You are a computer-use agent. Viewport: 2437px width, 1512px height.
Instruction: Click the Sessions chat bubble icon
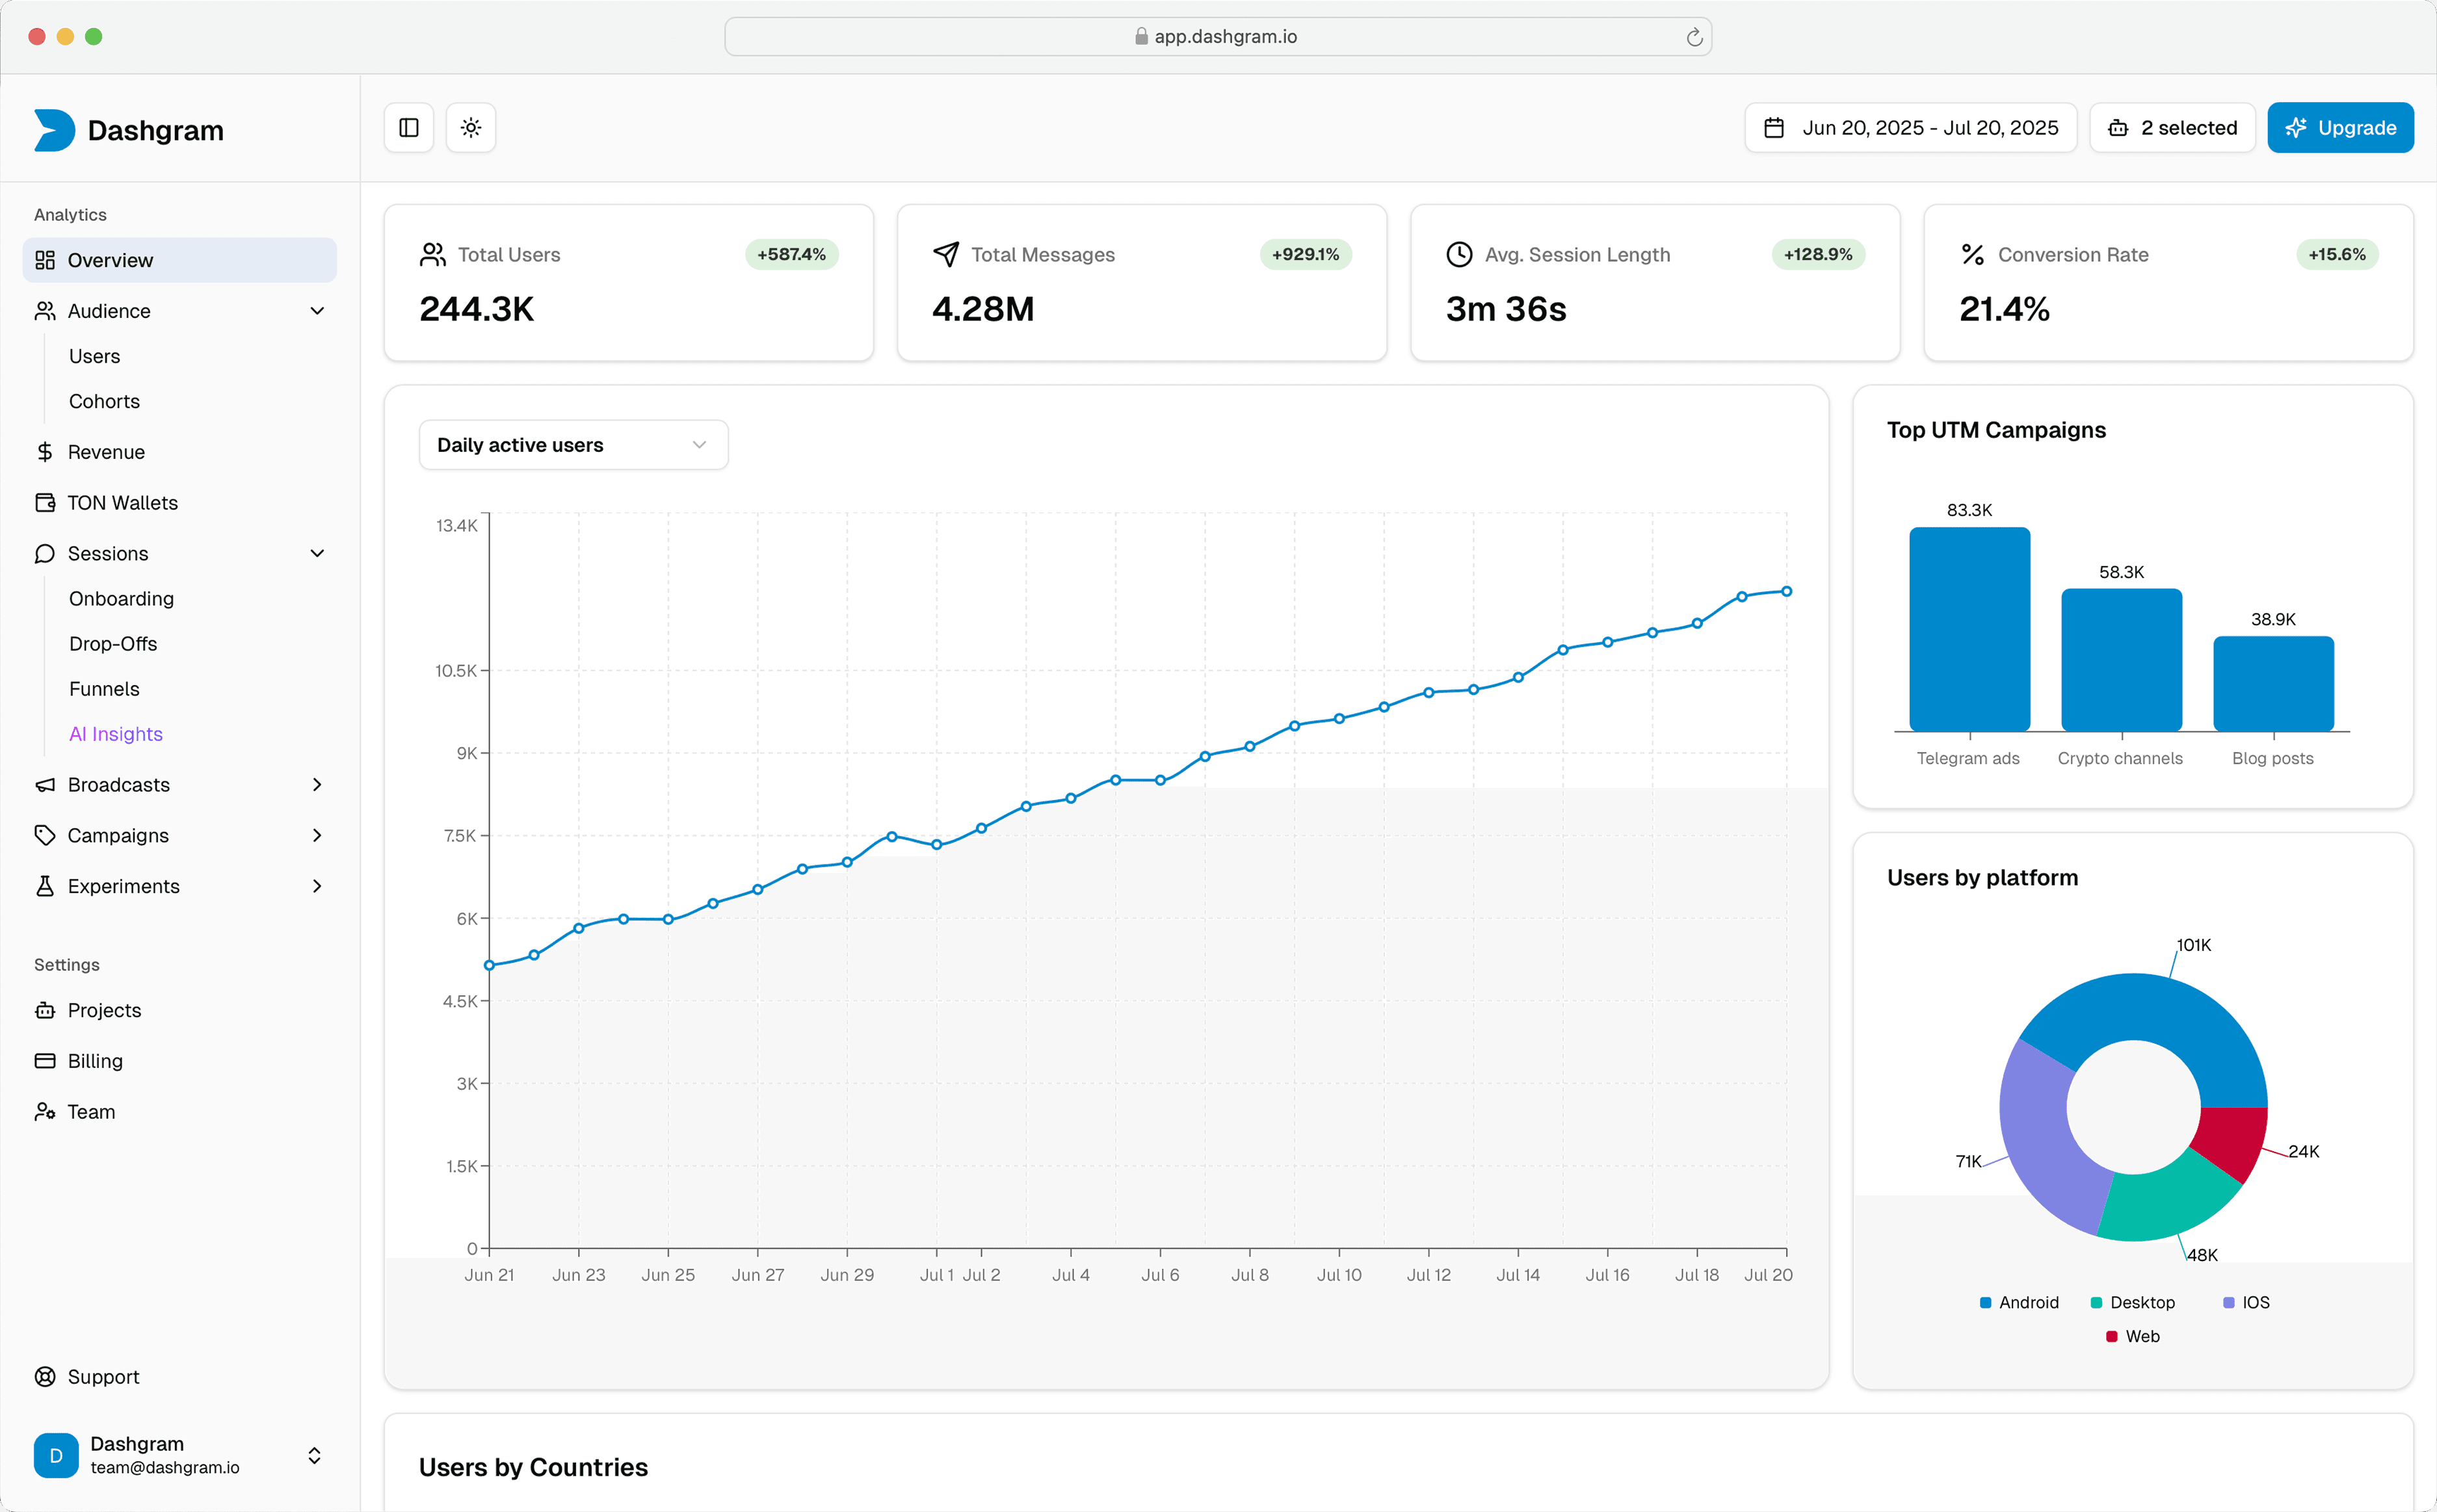[45, 554]
